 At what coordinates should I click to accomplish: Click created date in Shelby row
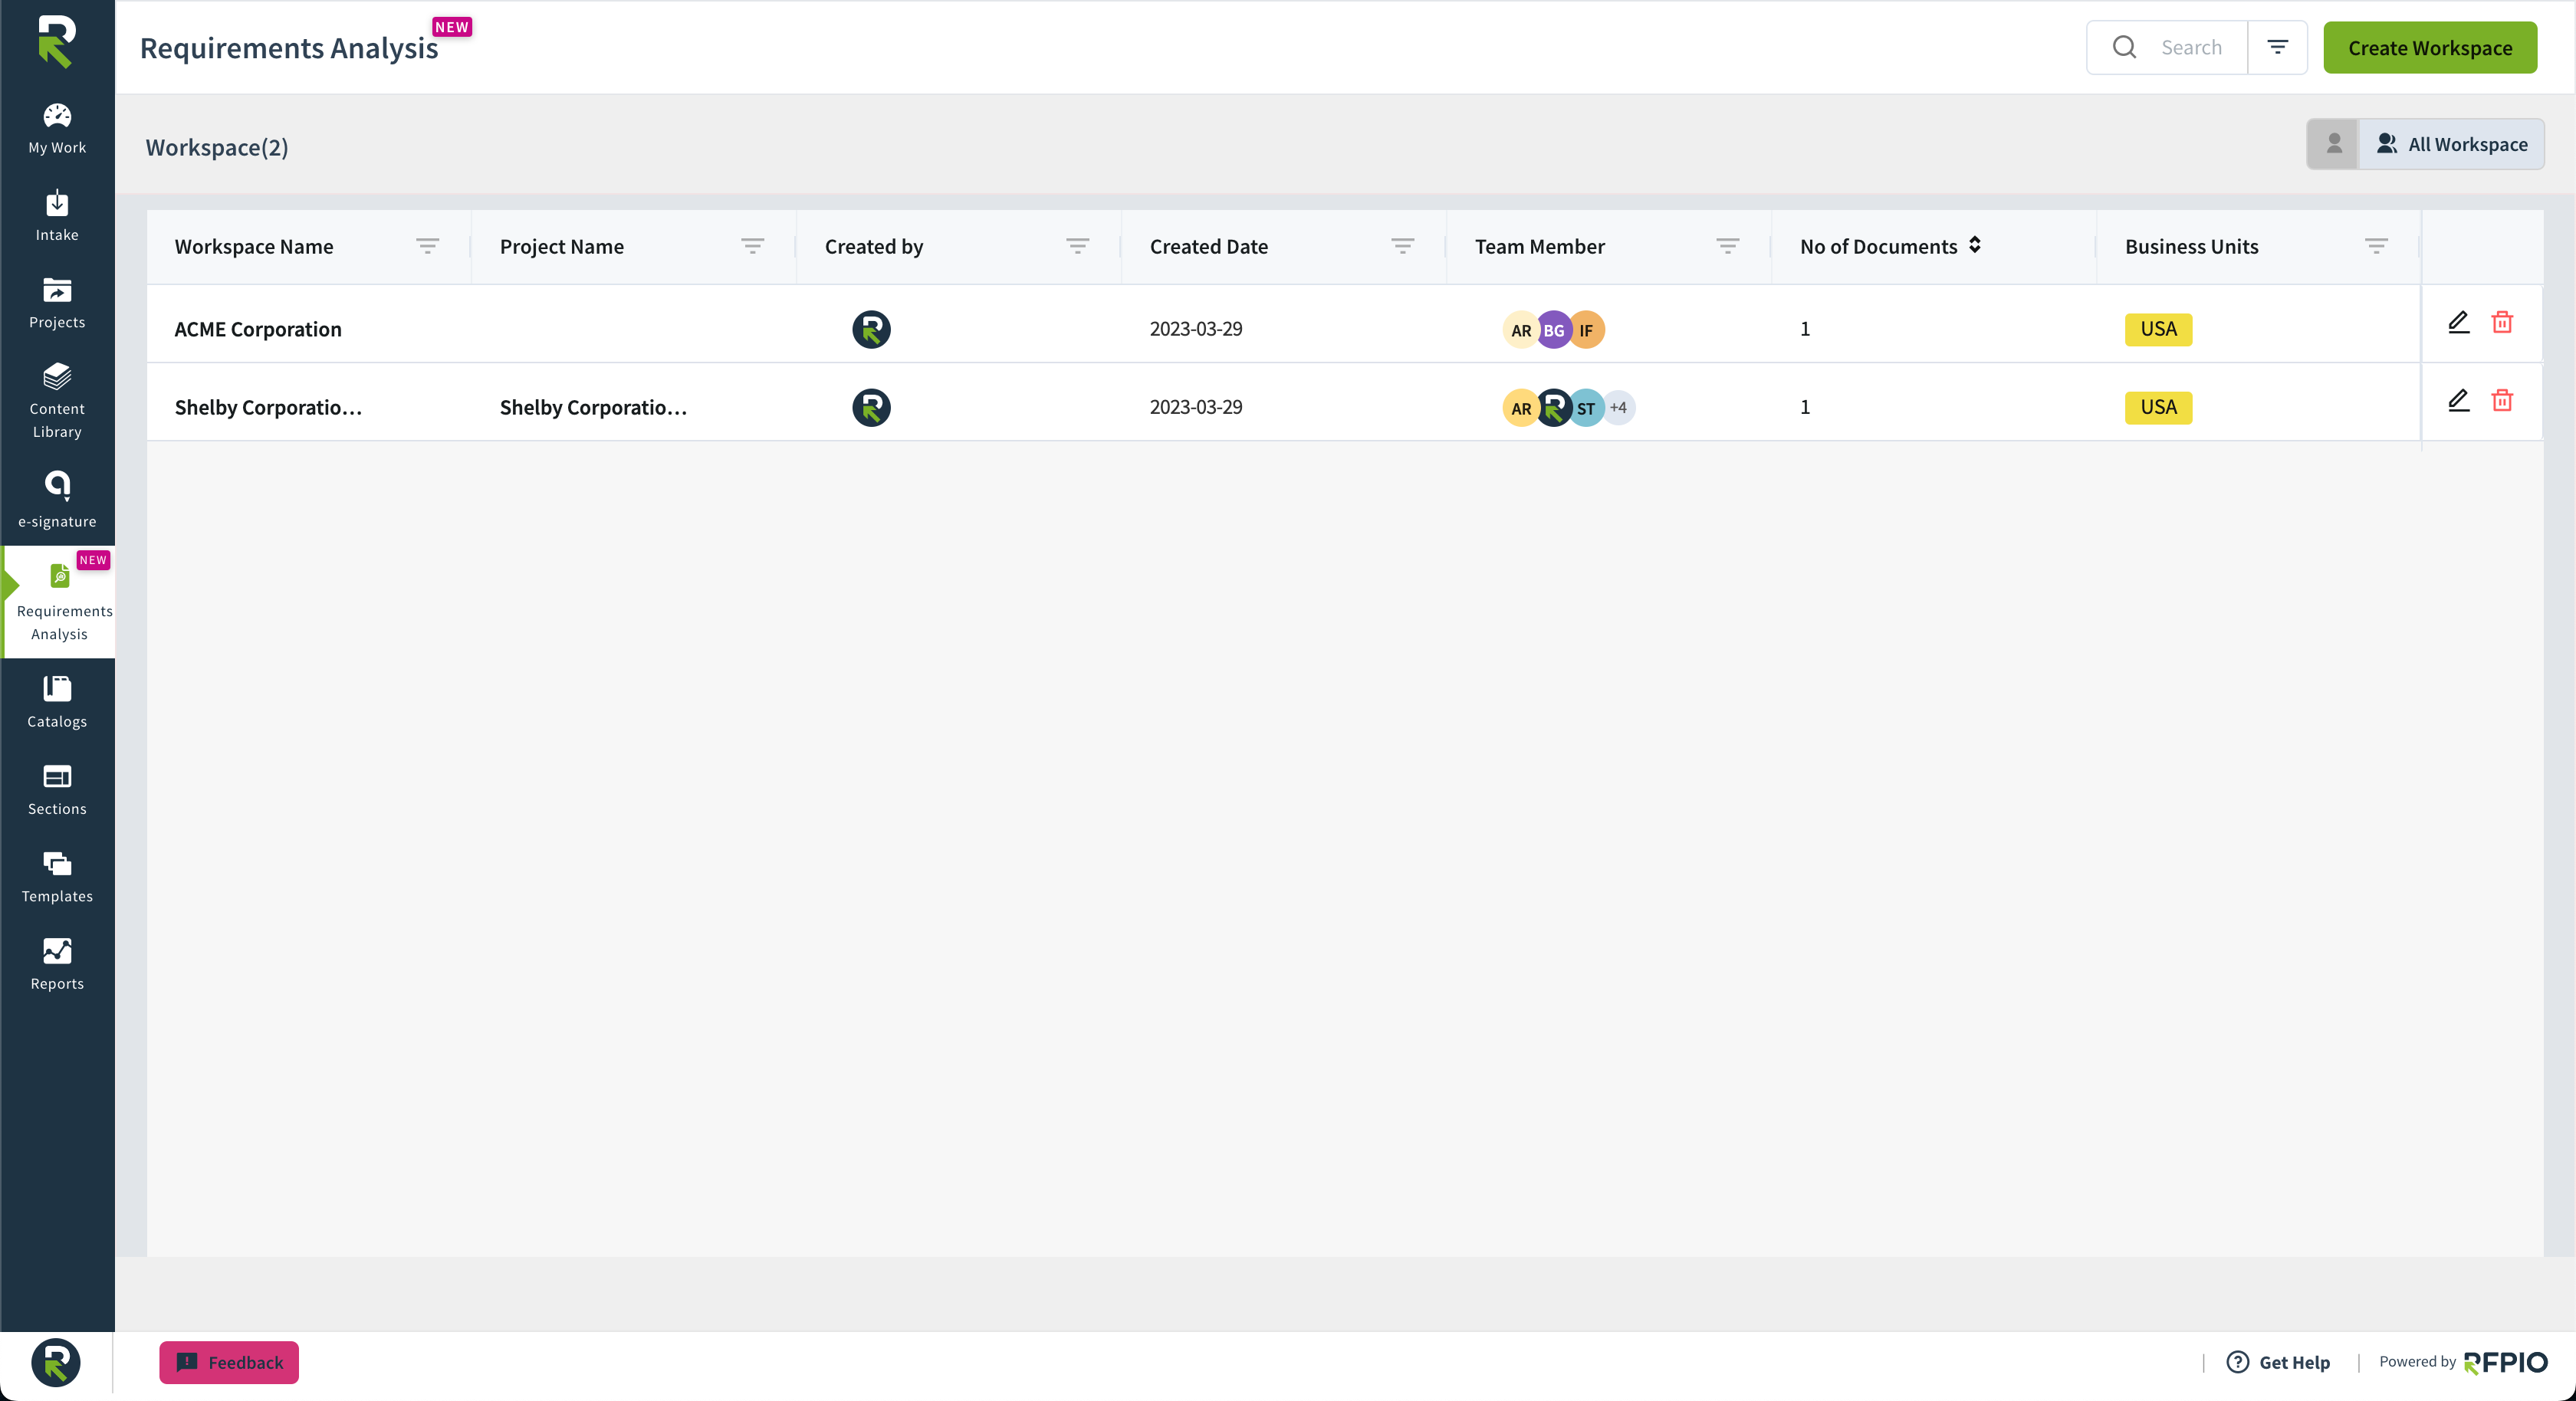click(x=1196, y=407)
